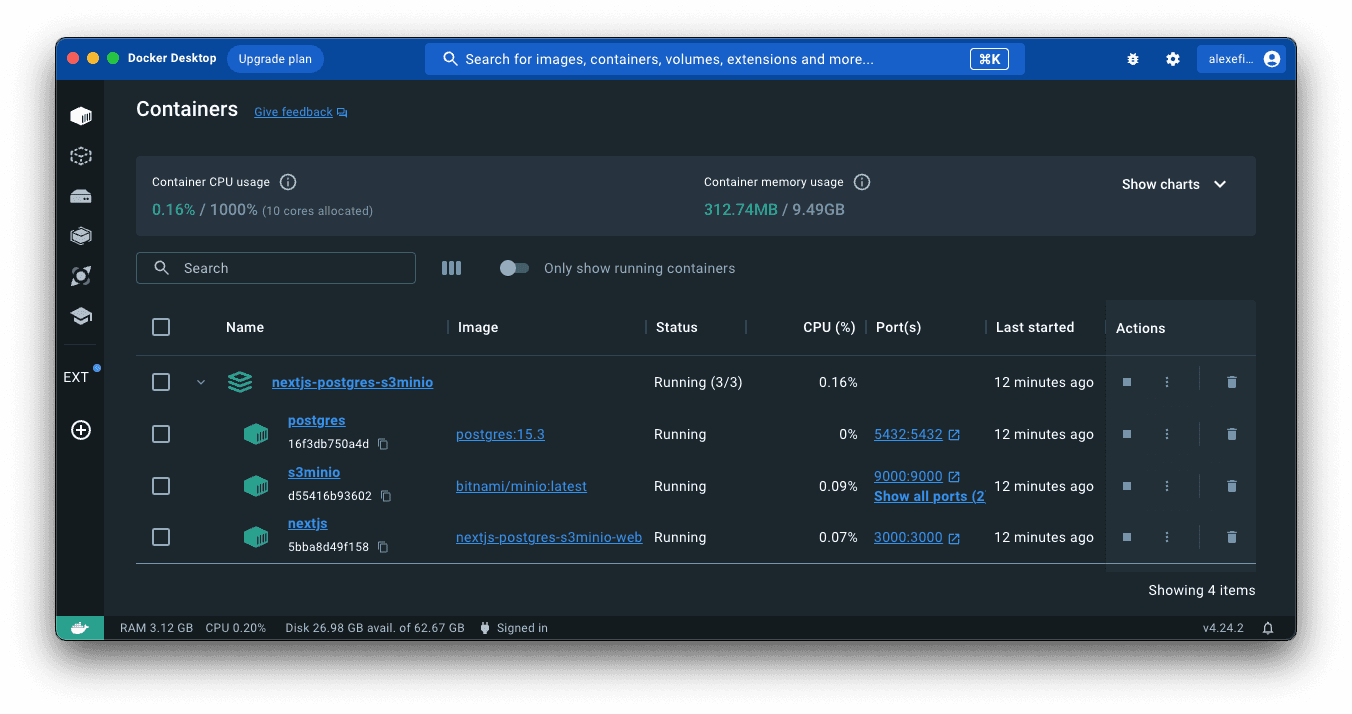Stop the postgres container
The width and height of the screenshot is (1352, 714).
[x=1127, y=434]
